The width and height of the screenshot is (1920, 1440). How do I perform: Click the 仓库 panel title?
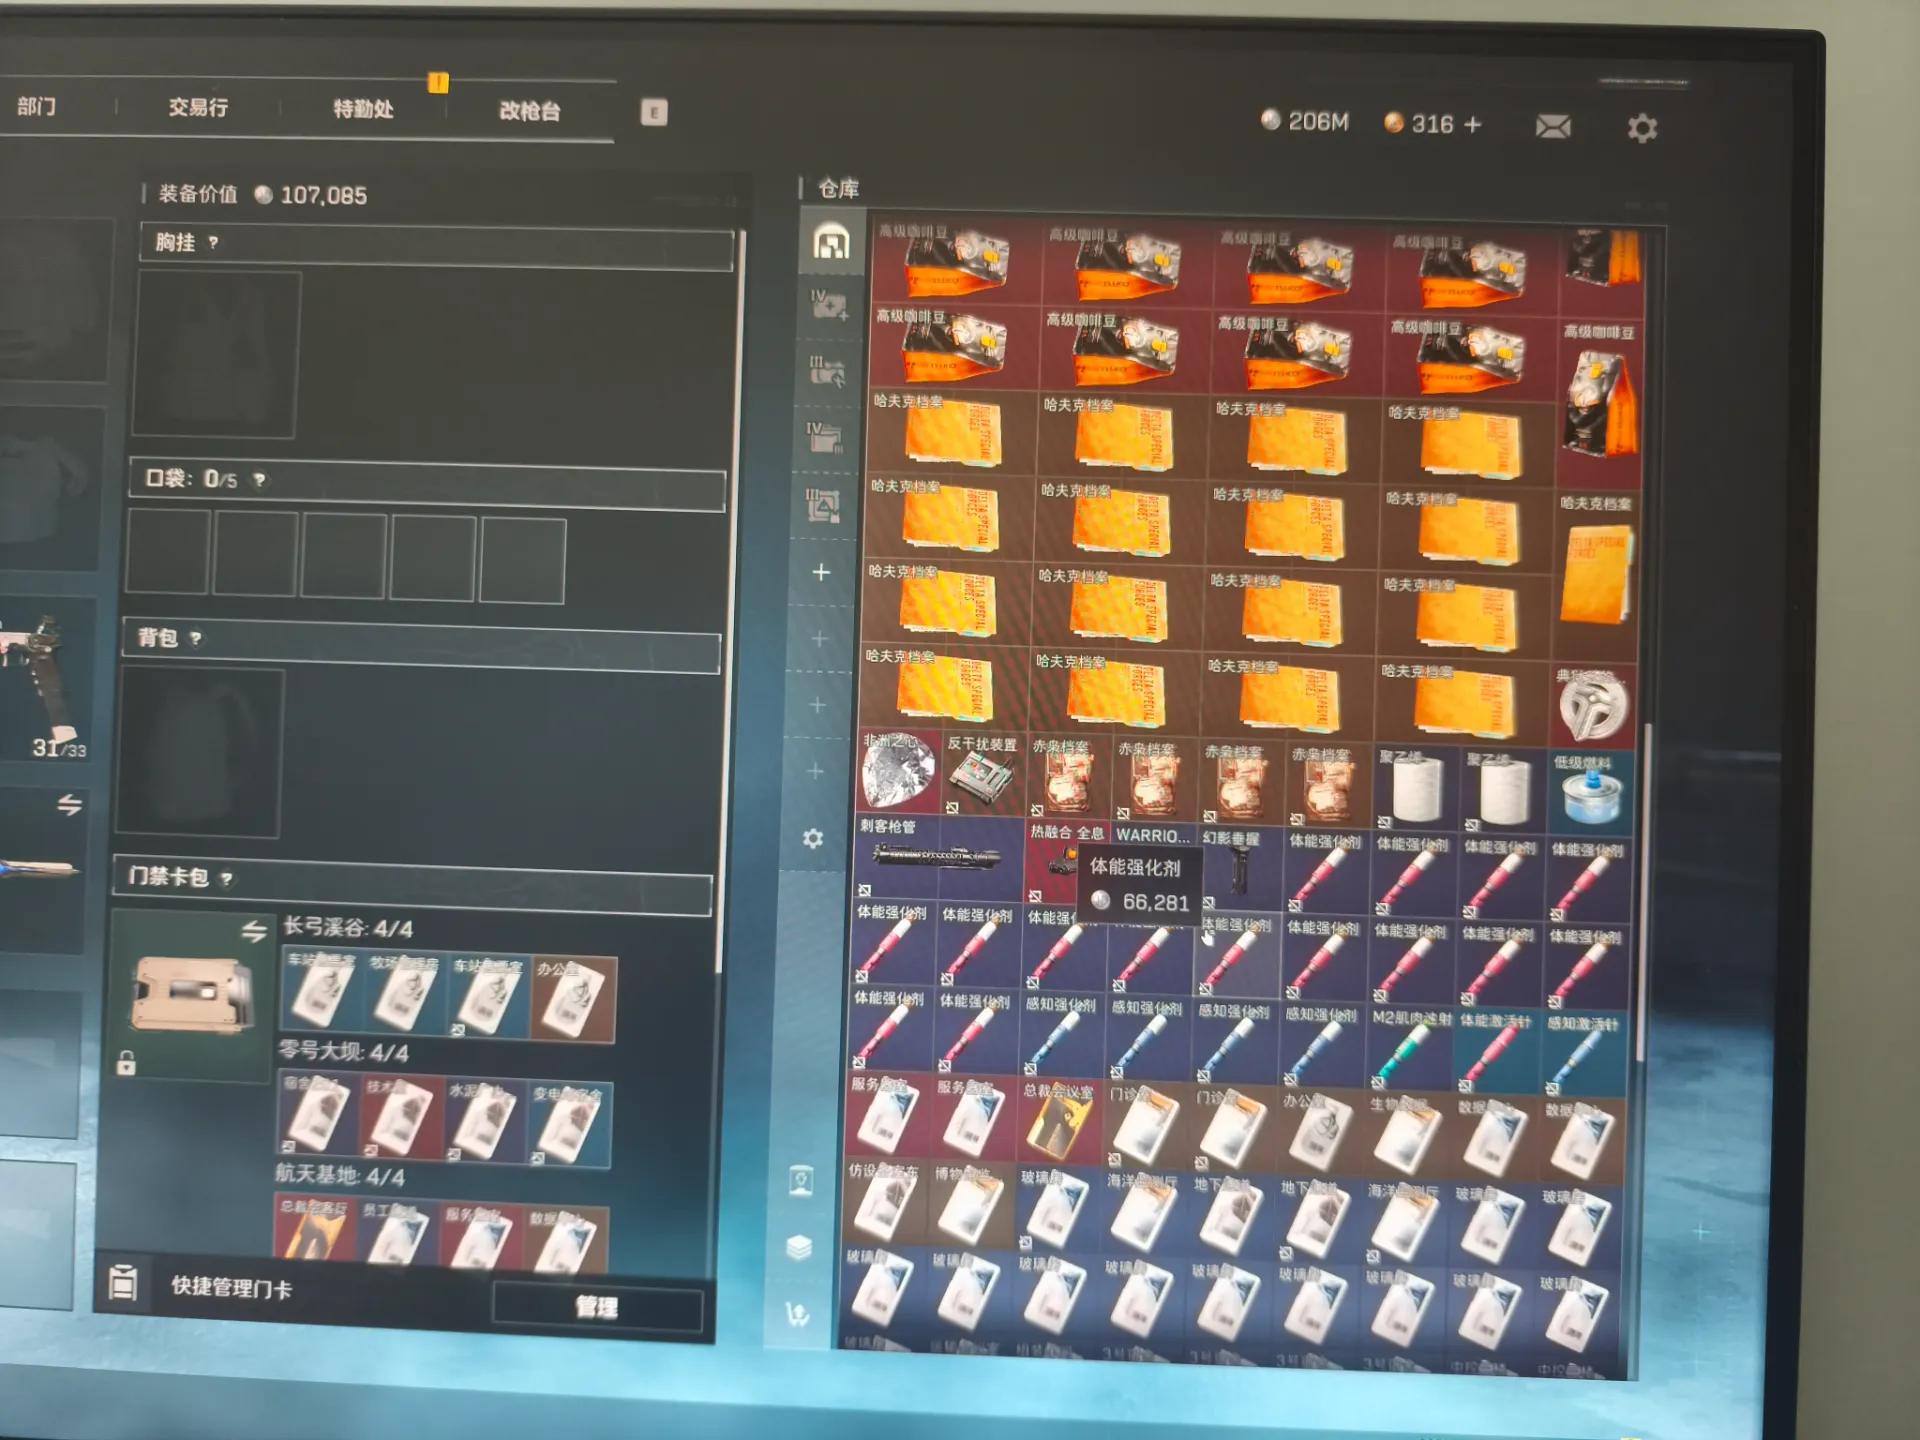point(838,189)
